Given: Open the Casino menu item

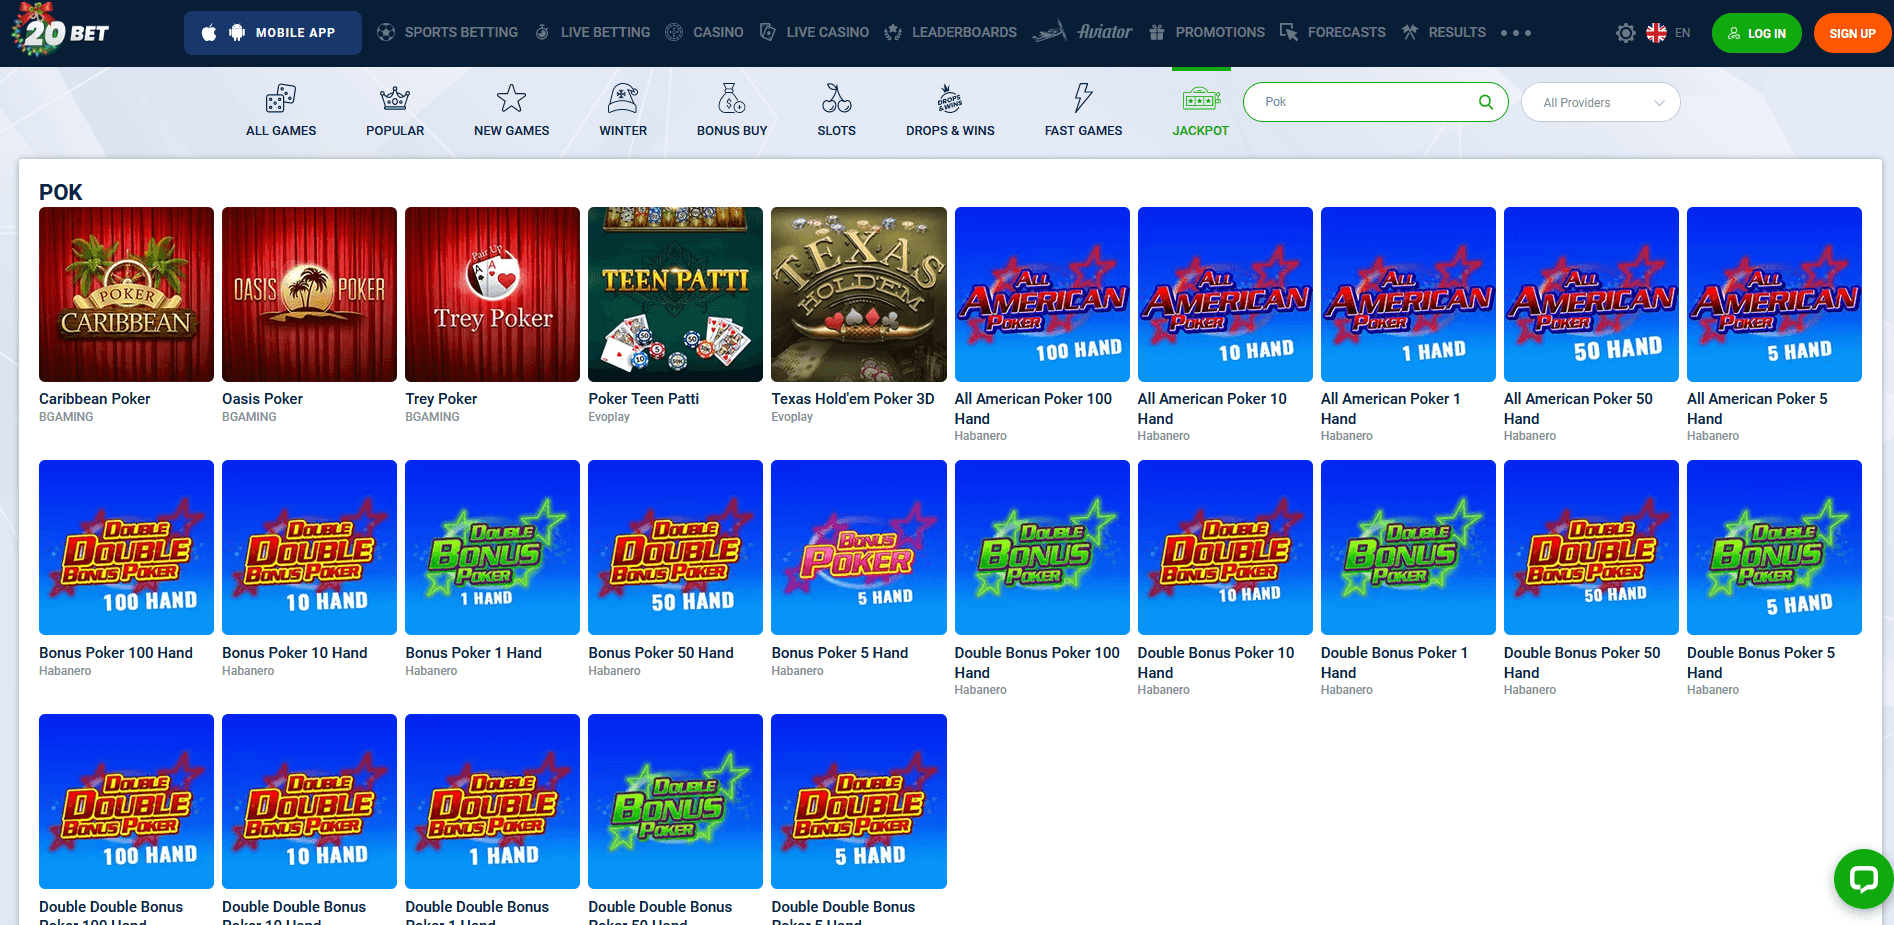Looking at the screenshot, I should (x=705, y=32).
